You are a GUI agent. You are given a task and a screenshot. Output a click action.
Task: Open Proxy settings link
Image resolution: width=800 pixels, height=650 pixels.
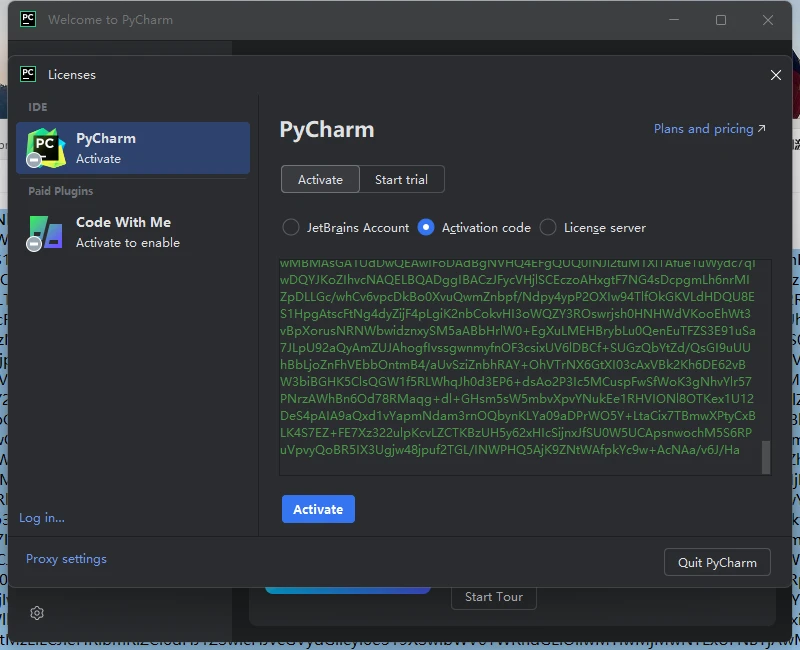coord(66,559)
